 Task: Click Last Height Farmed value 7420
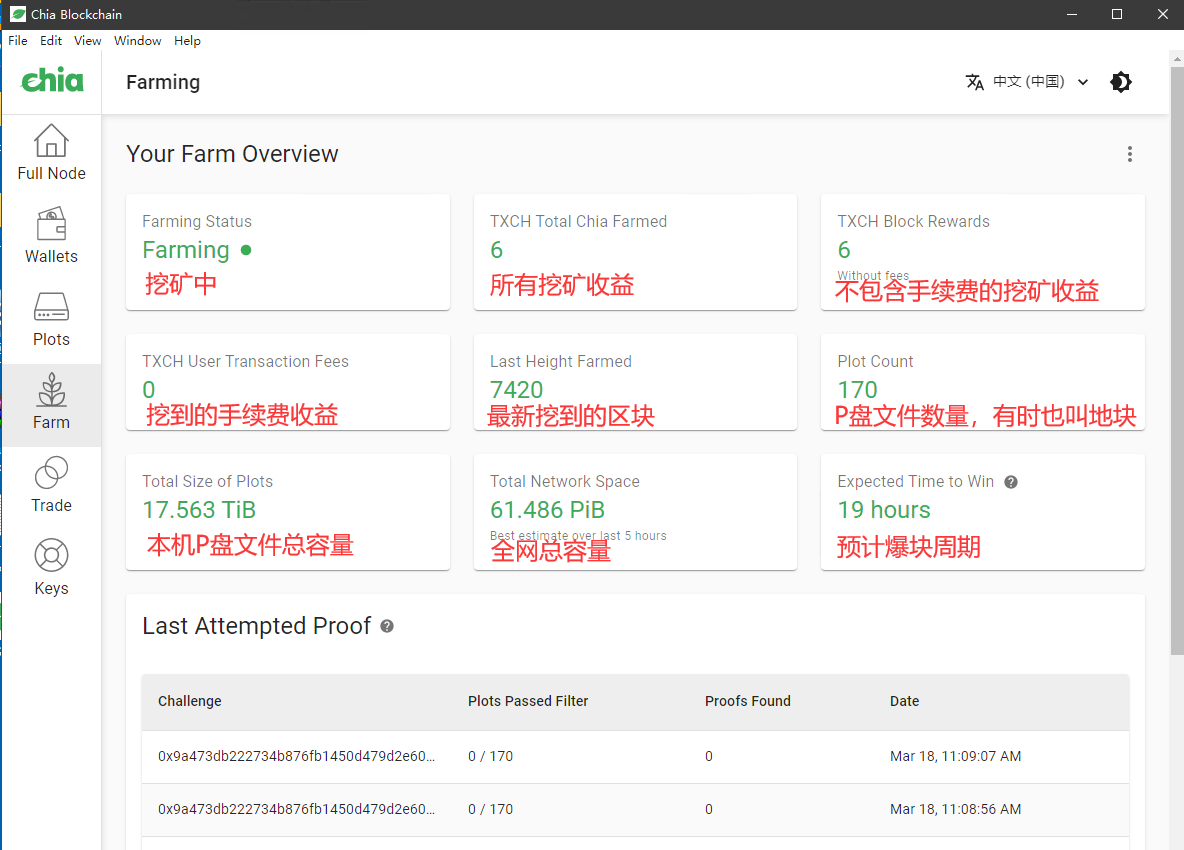pyautogui.click(x=516, y=390)
